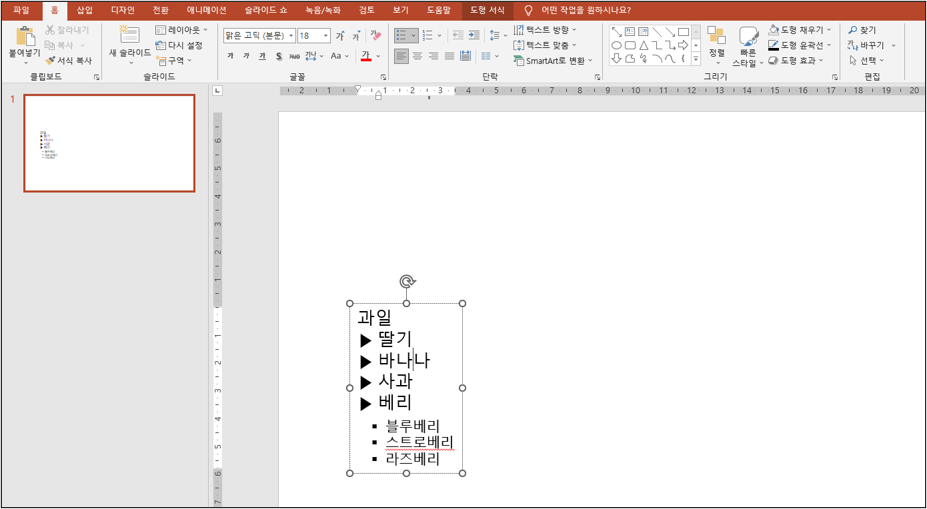Increase font size with the larger 가 icon
The height and width of the screenshot is (509, 927).
tap(341, 36)
